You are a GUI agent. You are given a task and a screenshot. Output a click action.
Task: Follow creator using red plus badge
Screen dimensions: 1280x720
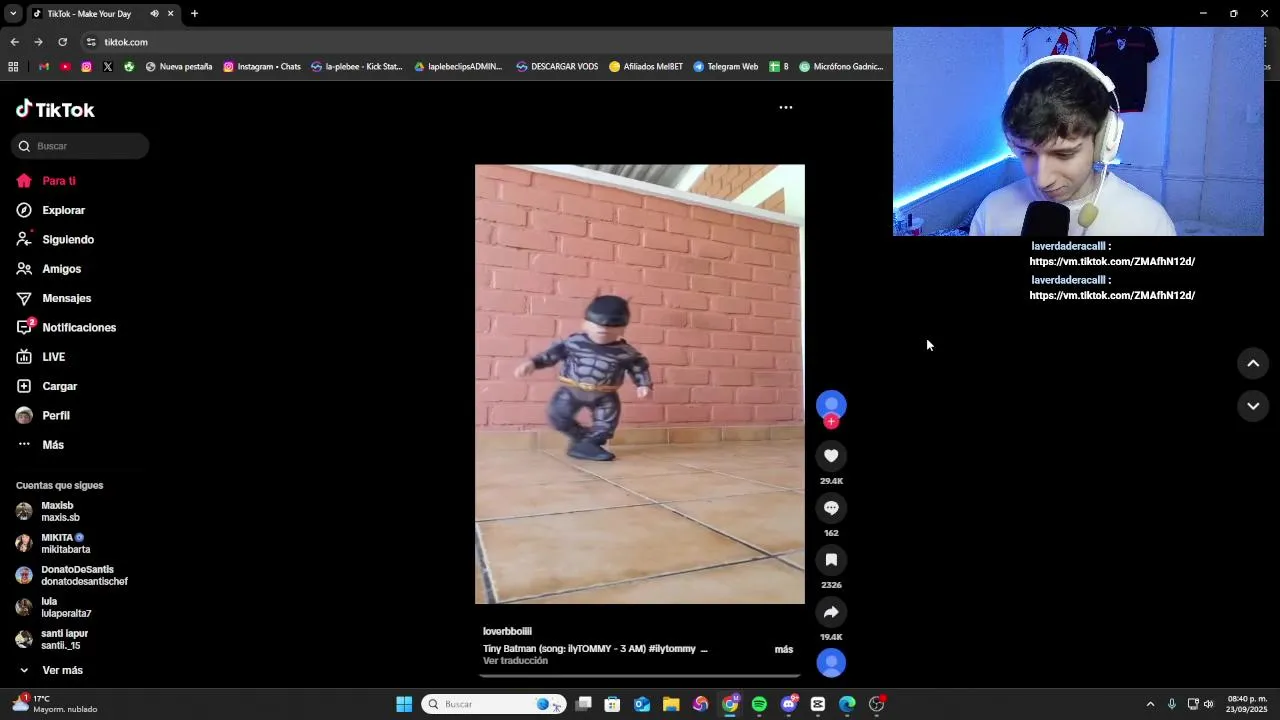831,422
